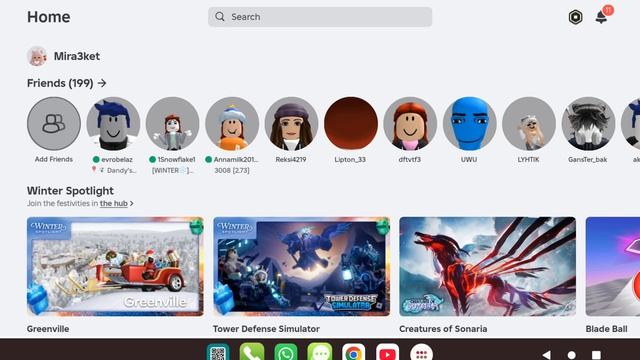Click dftvtf3 name label
Image resolution: width=640 pixels, height=360 pixels.
tap(410, 159)
